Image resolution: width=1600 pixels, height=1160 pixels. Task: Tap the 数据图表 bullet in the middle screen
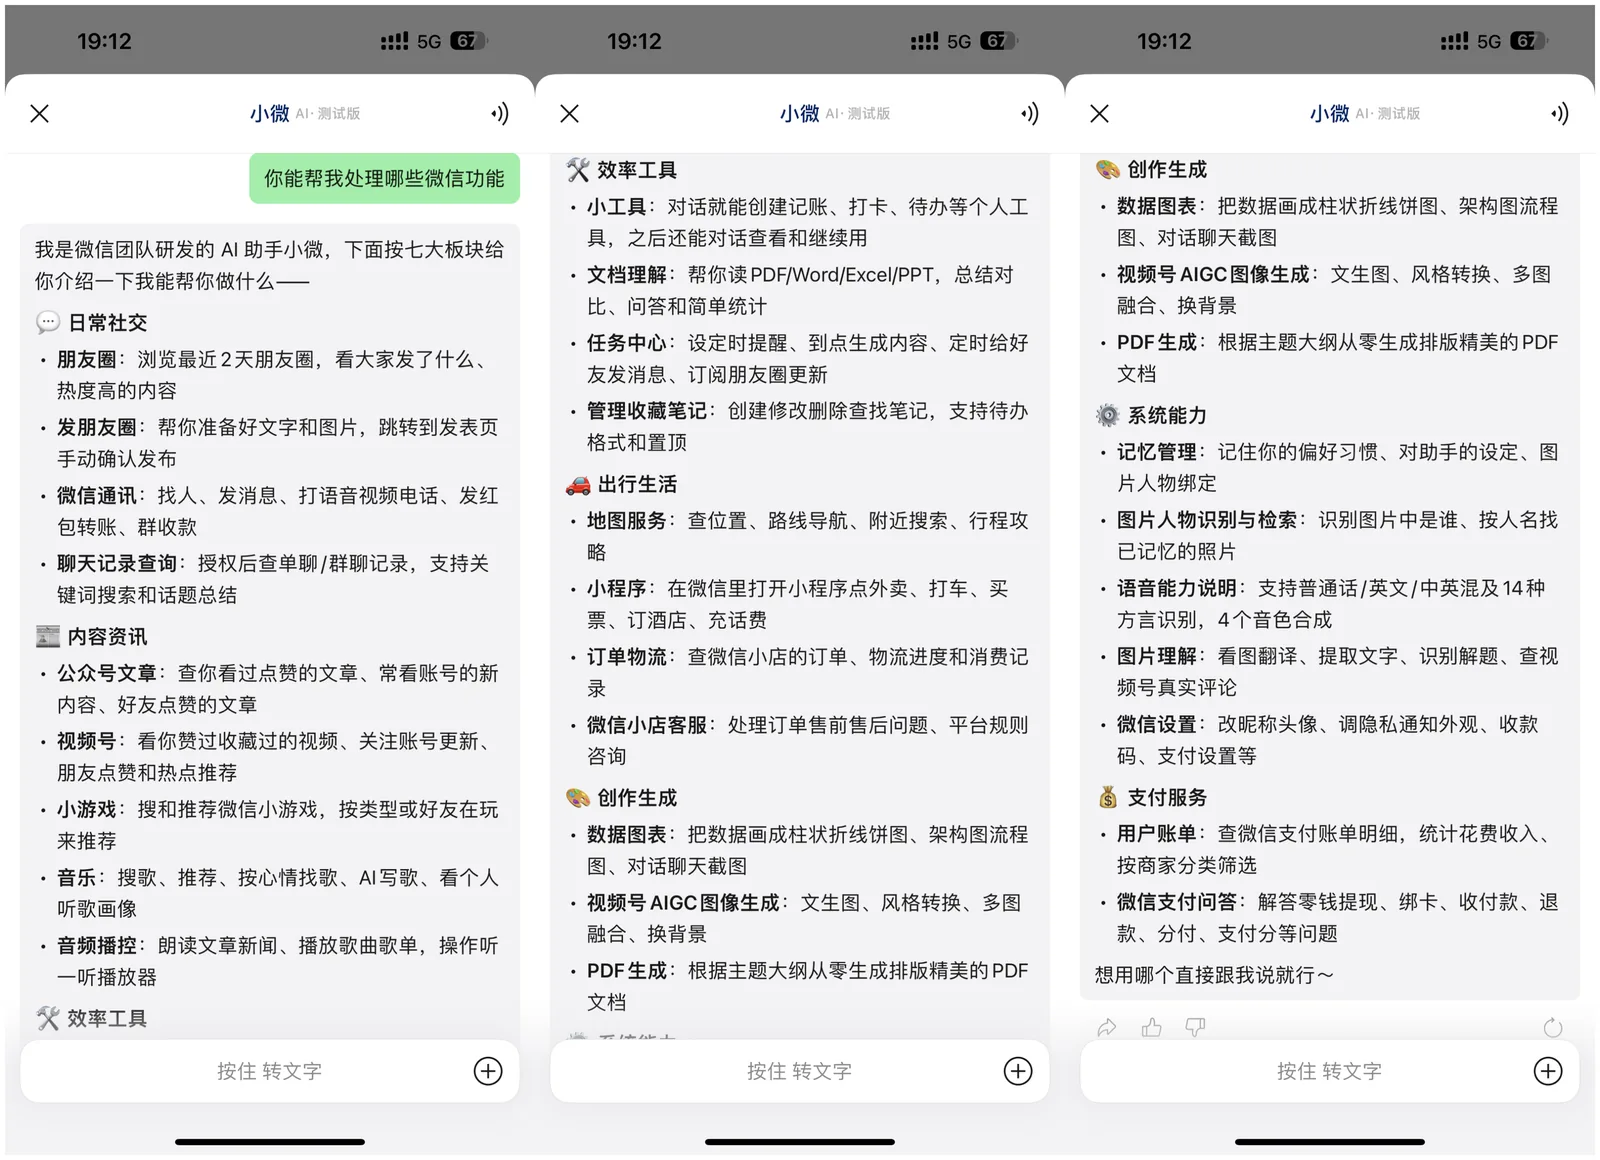tap(800, 850)
